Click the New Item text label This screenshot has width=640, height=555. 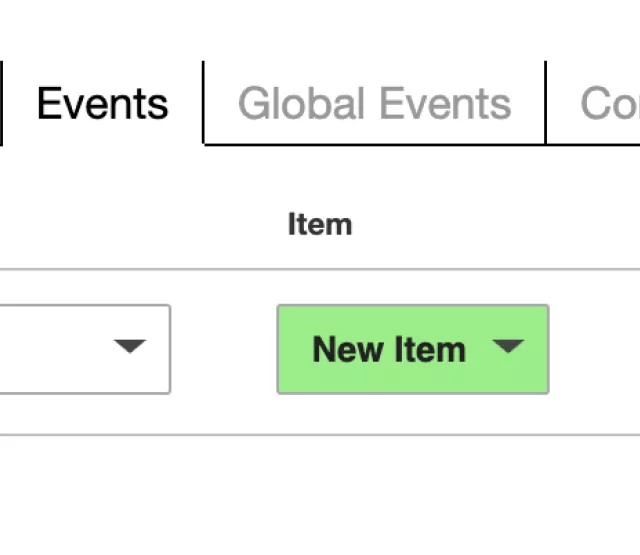pyautogui.click(x=389, y=349)
